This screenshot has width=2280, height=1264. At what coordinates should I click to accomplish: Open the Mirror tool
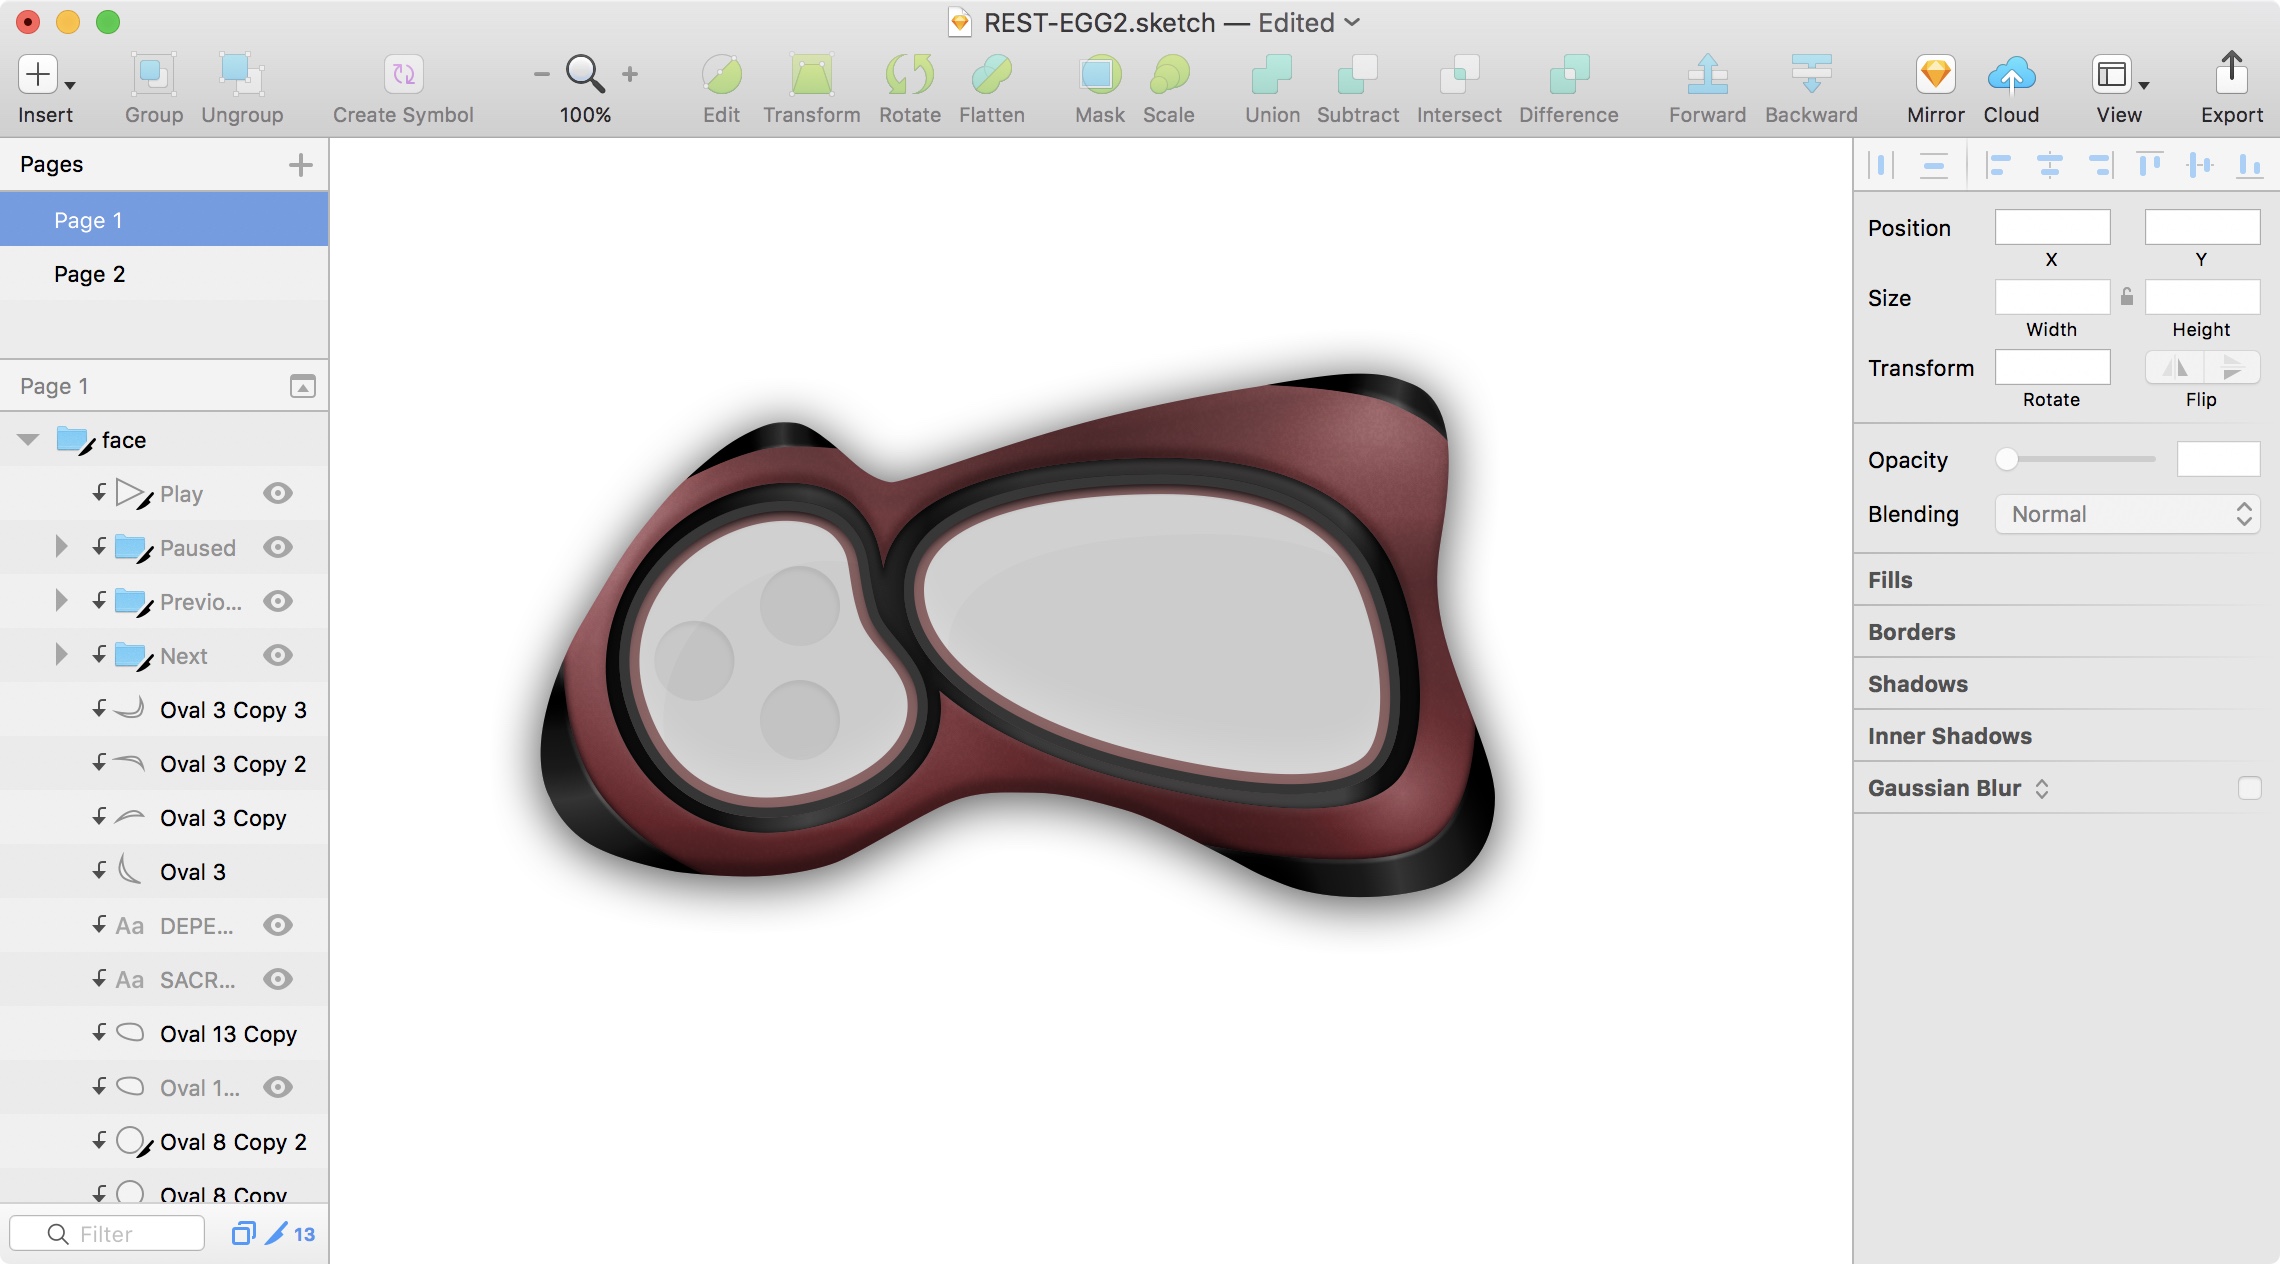pos(1935,75)
